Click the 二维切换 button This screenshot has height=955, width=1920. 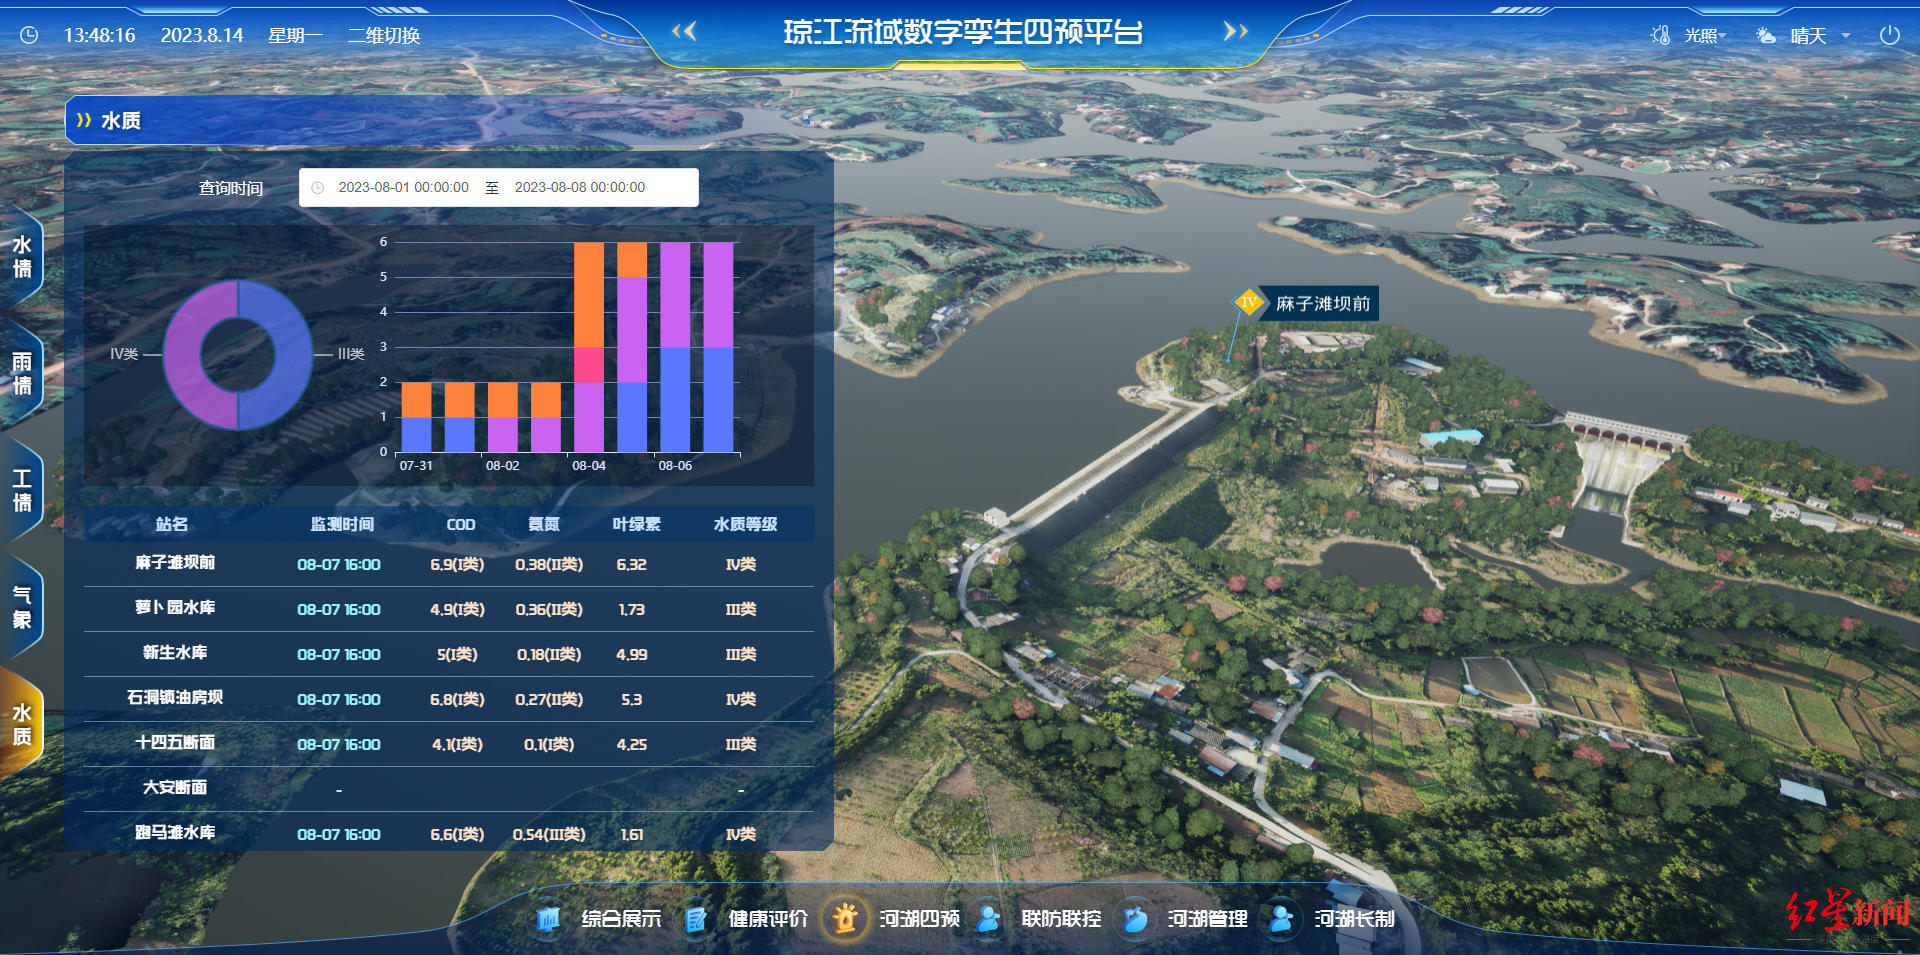(384, 35)
